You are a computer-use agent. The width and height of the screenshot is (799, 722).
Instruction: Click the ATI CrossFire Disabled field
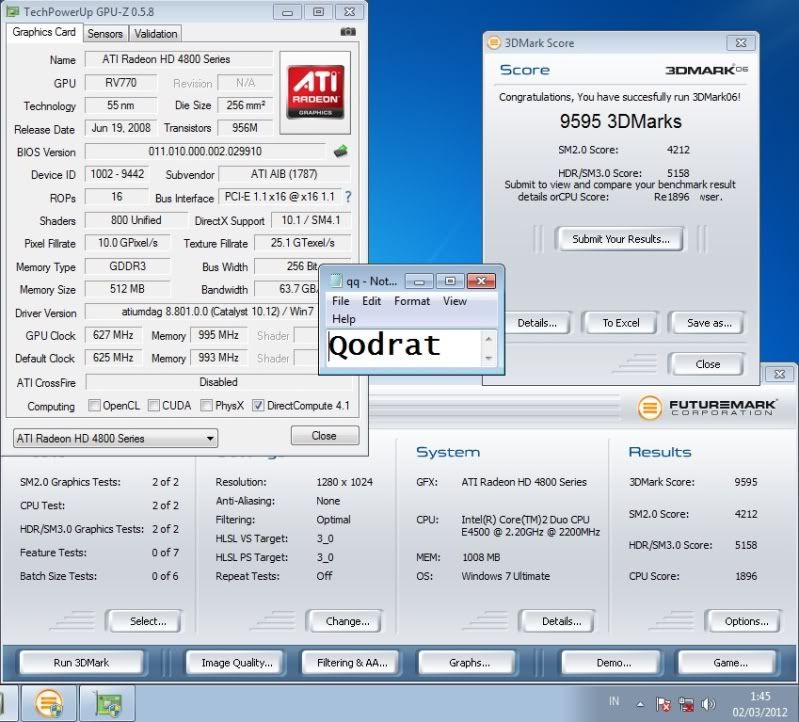218,382
